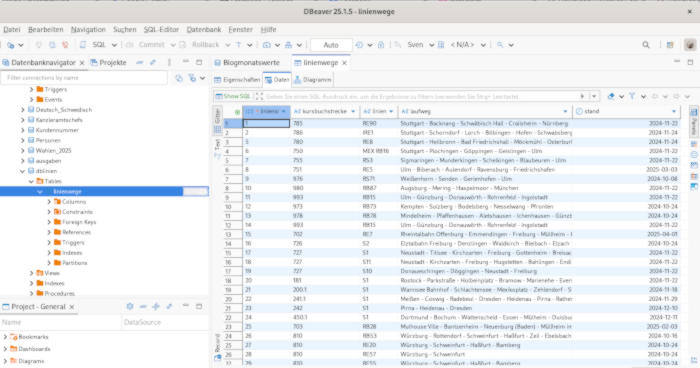Click the linien column header
The image size is (700, 368).
pos(379,111)
